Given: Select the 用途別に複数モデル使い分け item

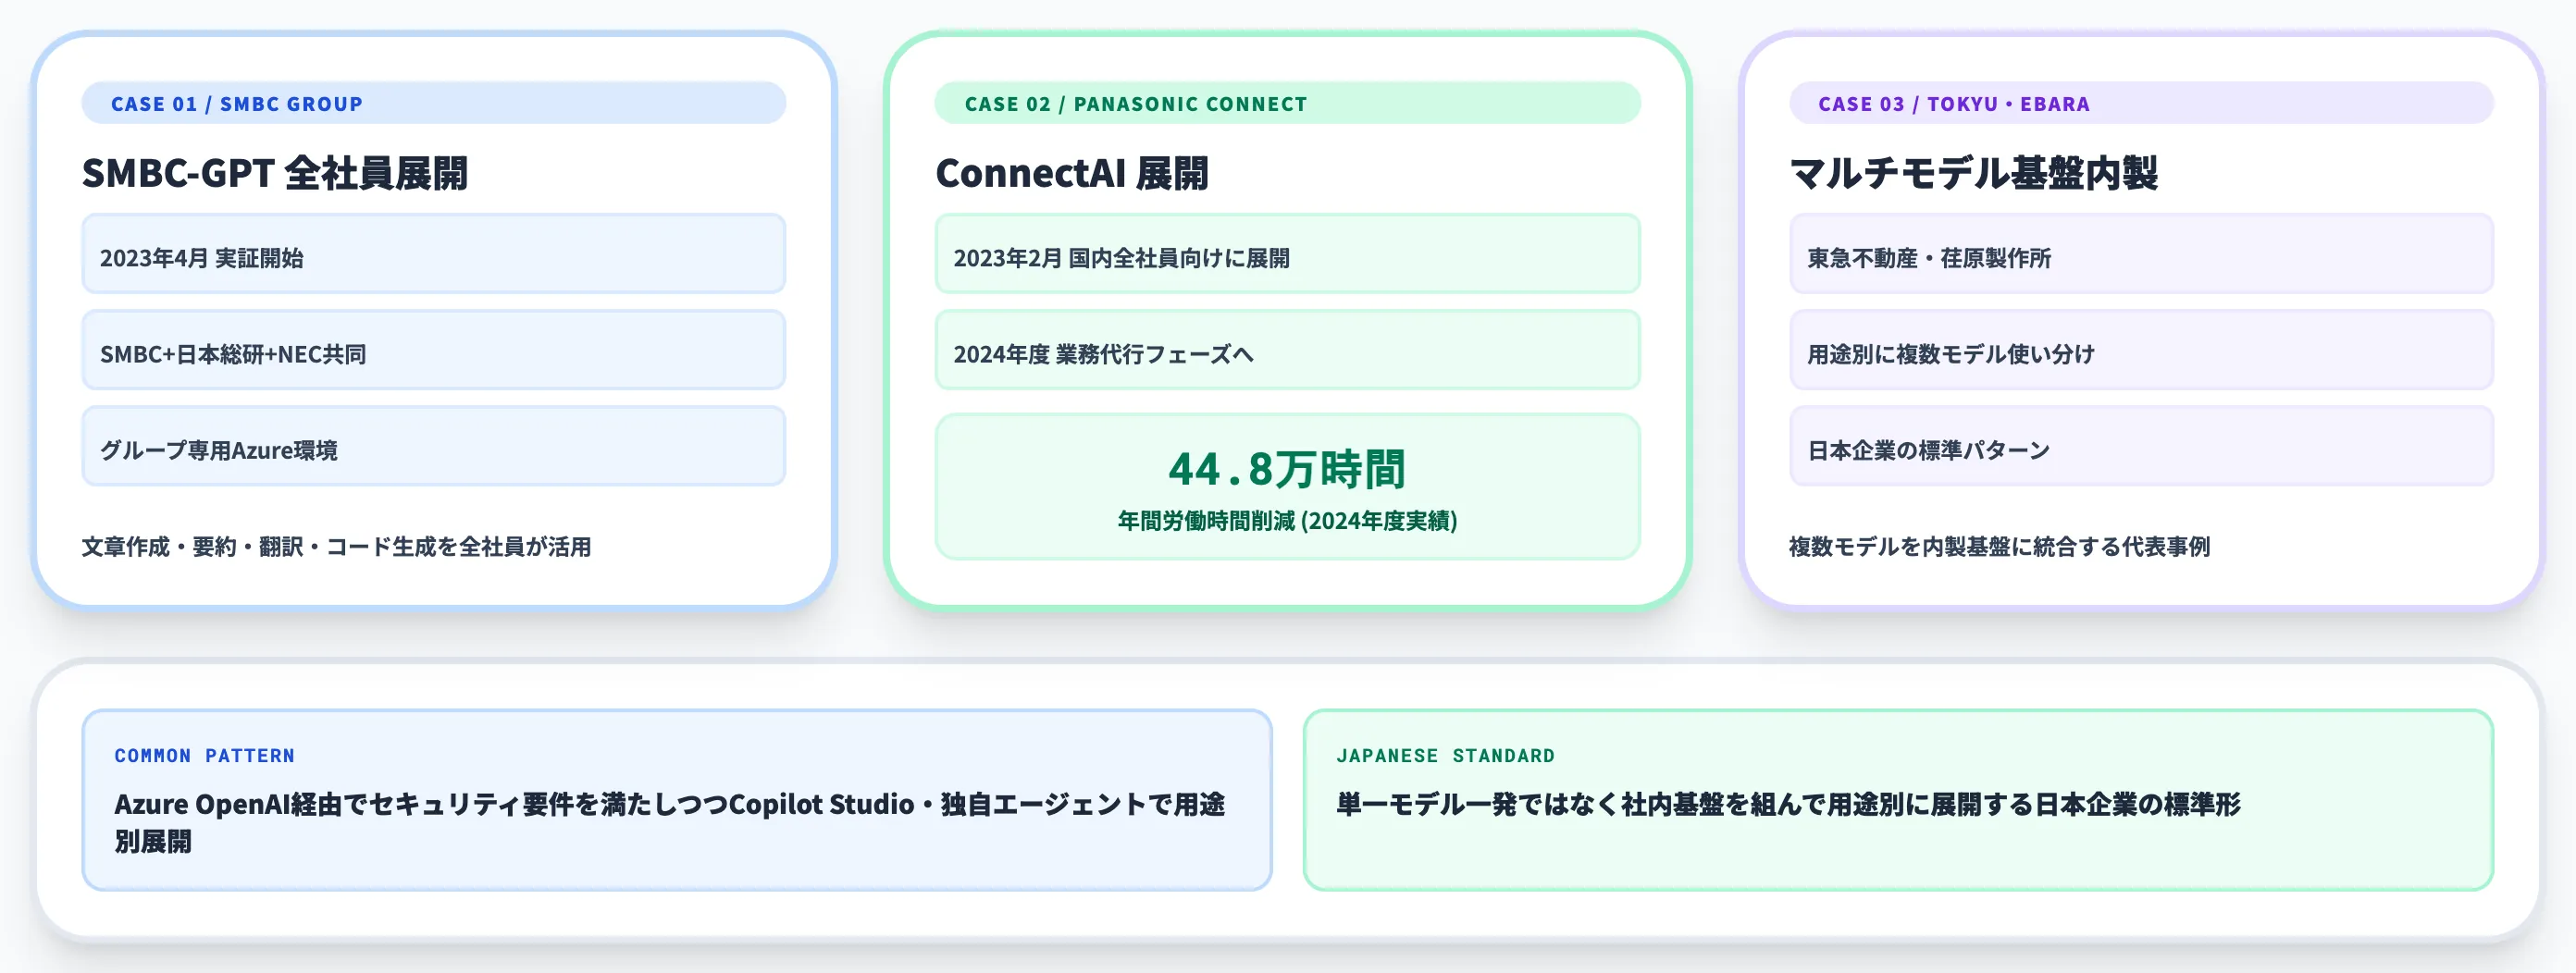Looking at the screenshot, I should point(2141,350).
